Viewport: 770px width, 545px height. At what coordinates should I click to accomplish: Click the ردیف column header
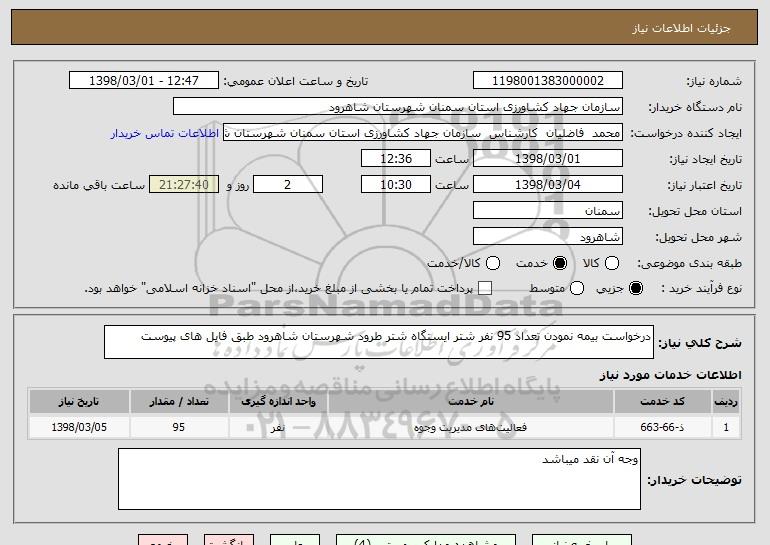pyautogui.click(x=726, y=402)
